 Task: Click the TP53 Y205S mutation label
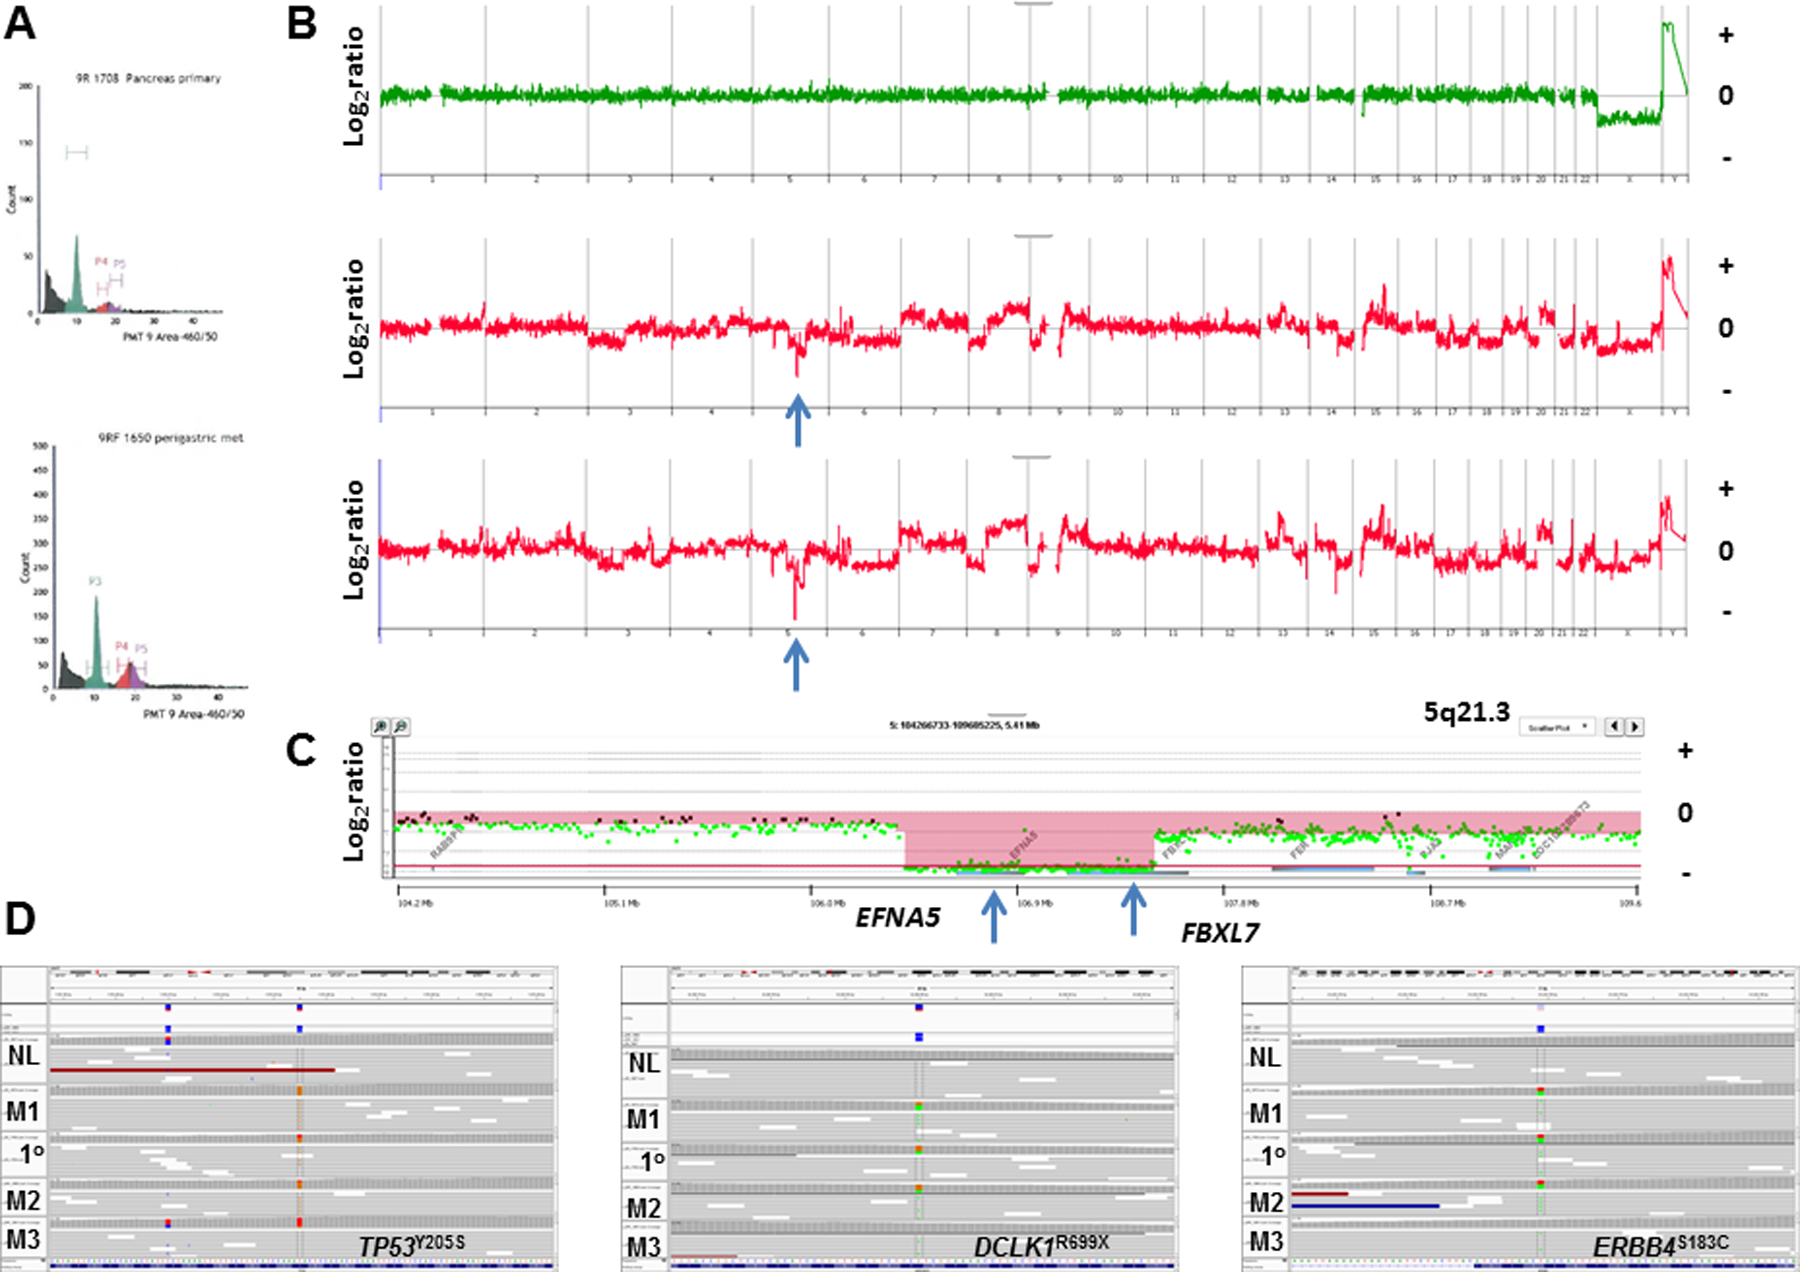pos(411,1245)
